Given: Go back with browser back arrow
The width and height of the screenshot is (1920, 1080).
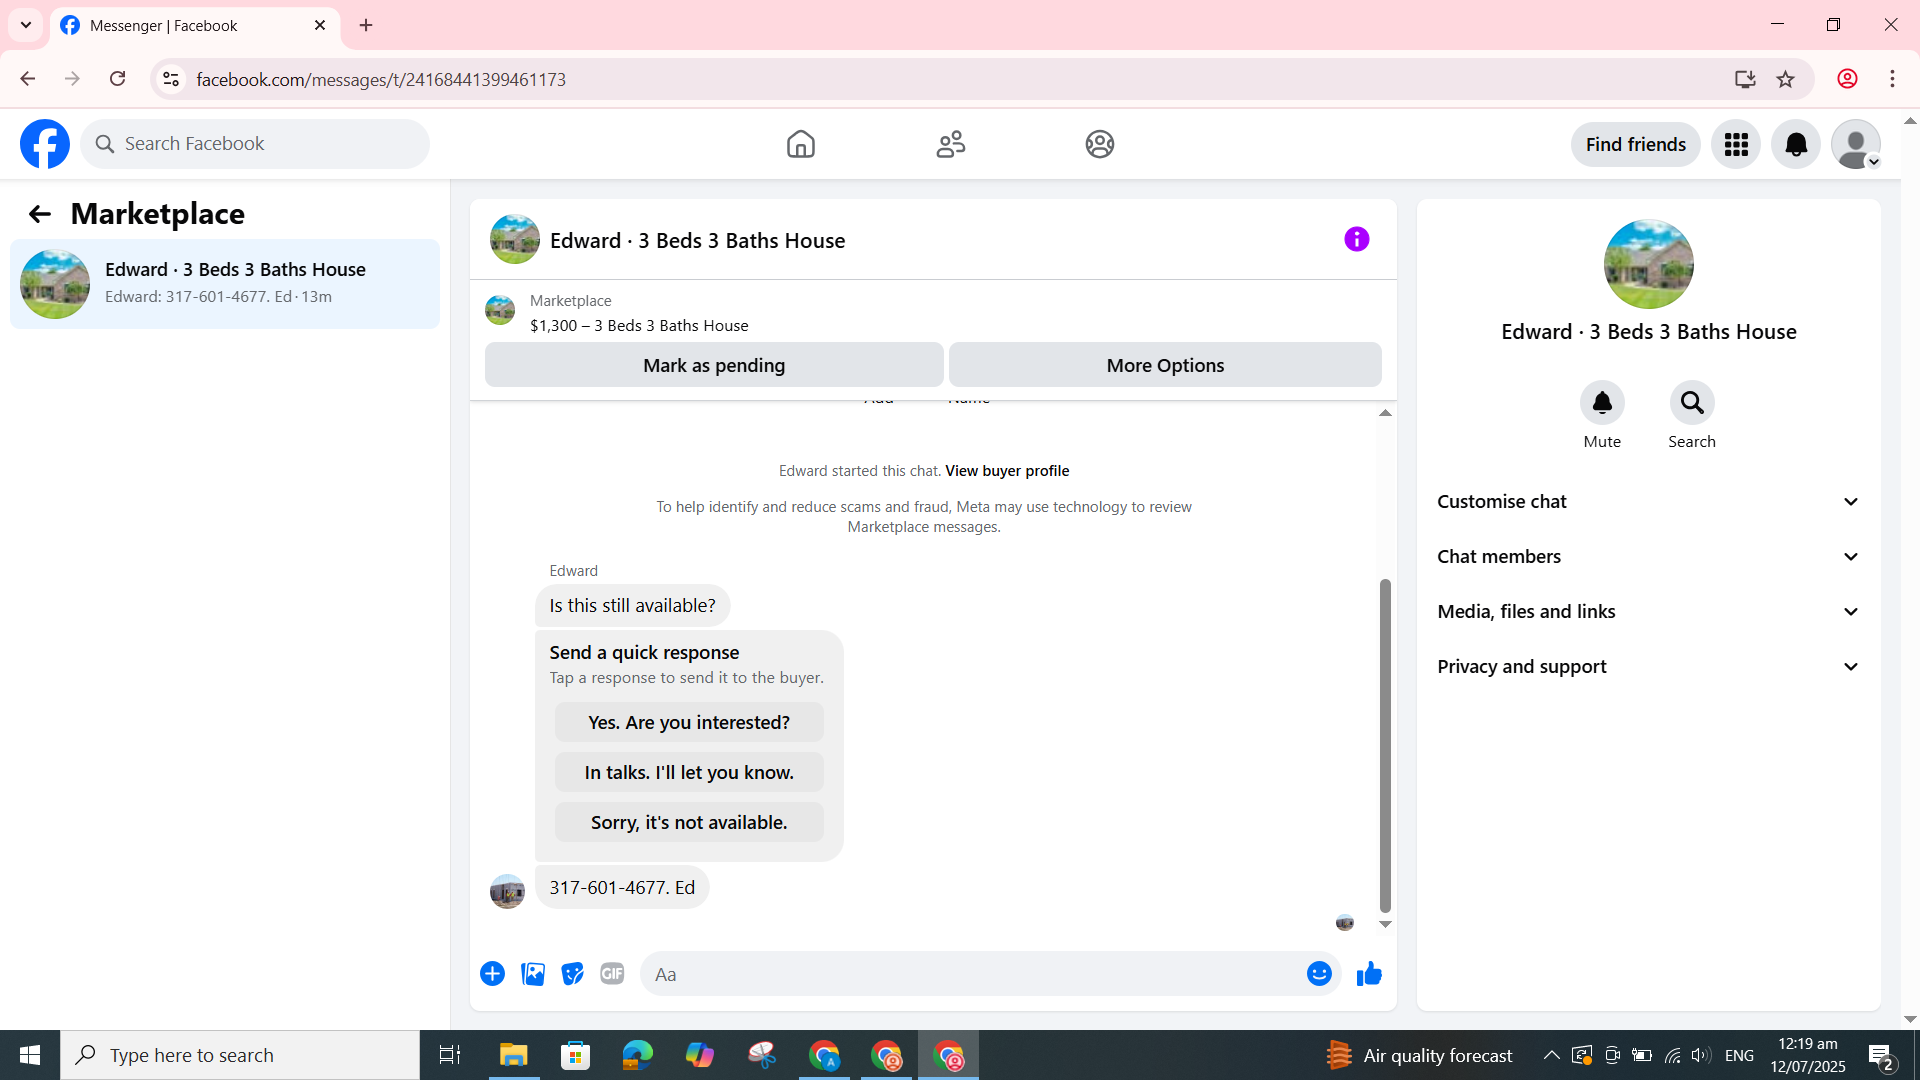Looking at the screenshot, I should [28, 79].
